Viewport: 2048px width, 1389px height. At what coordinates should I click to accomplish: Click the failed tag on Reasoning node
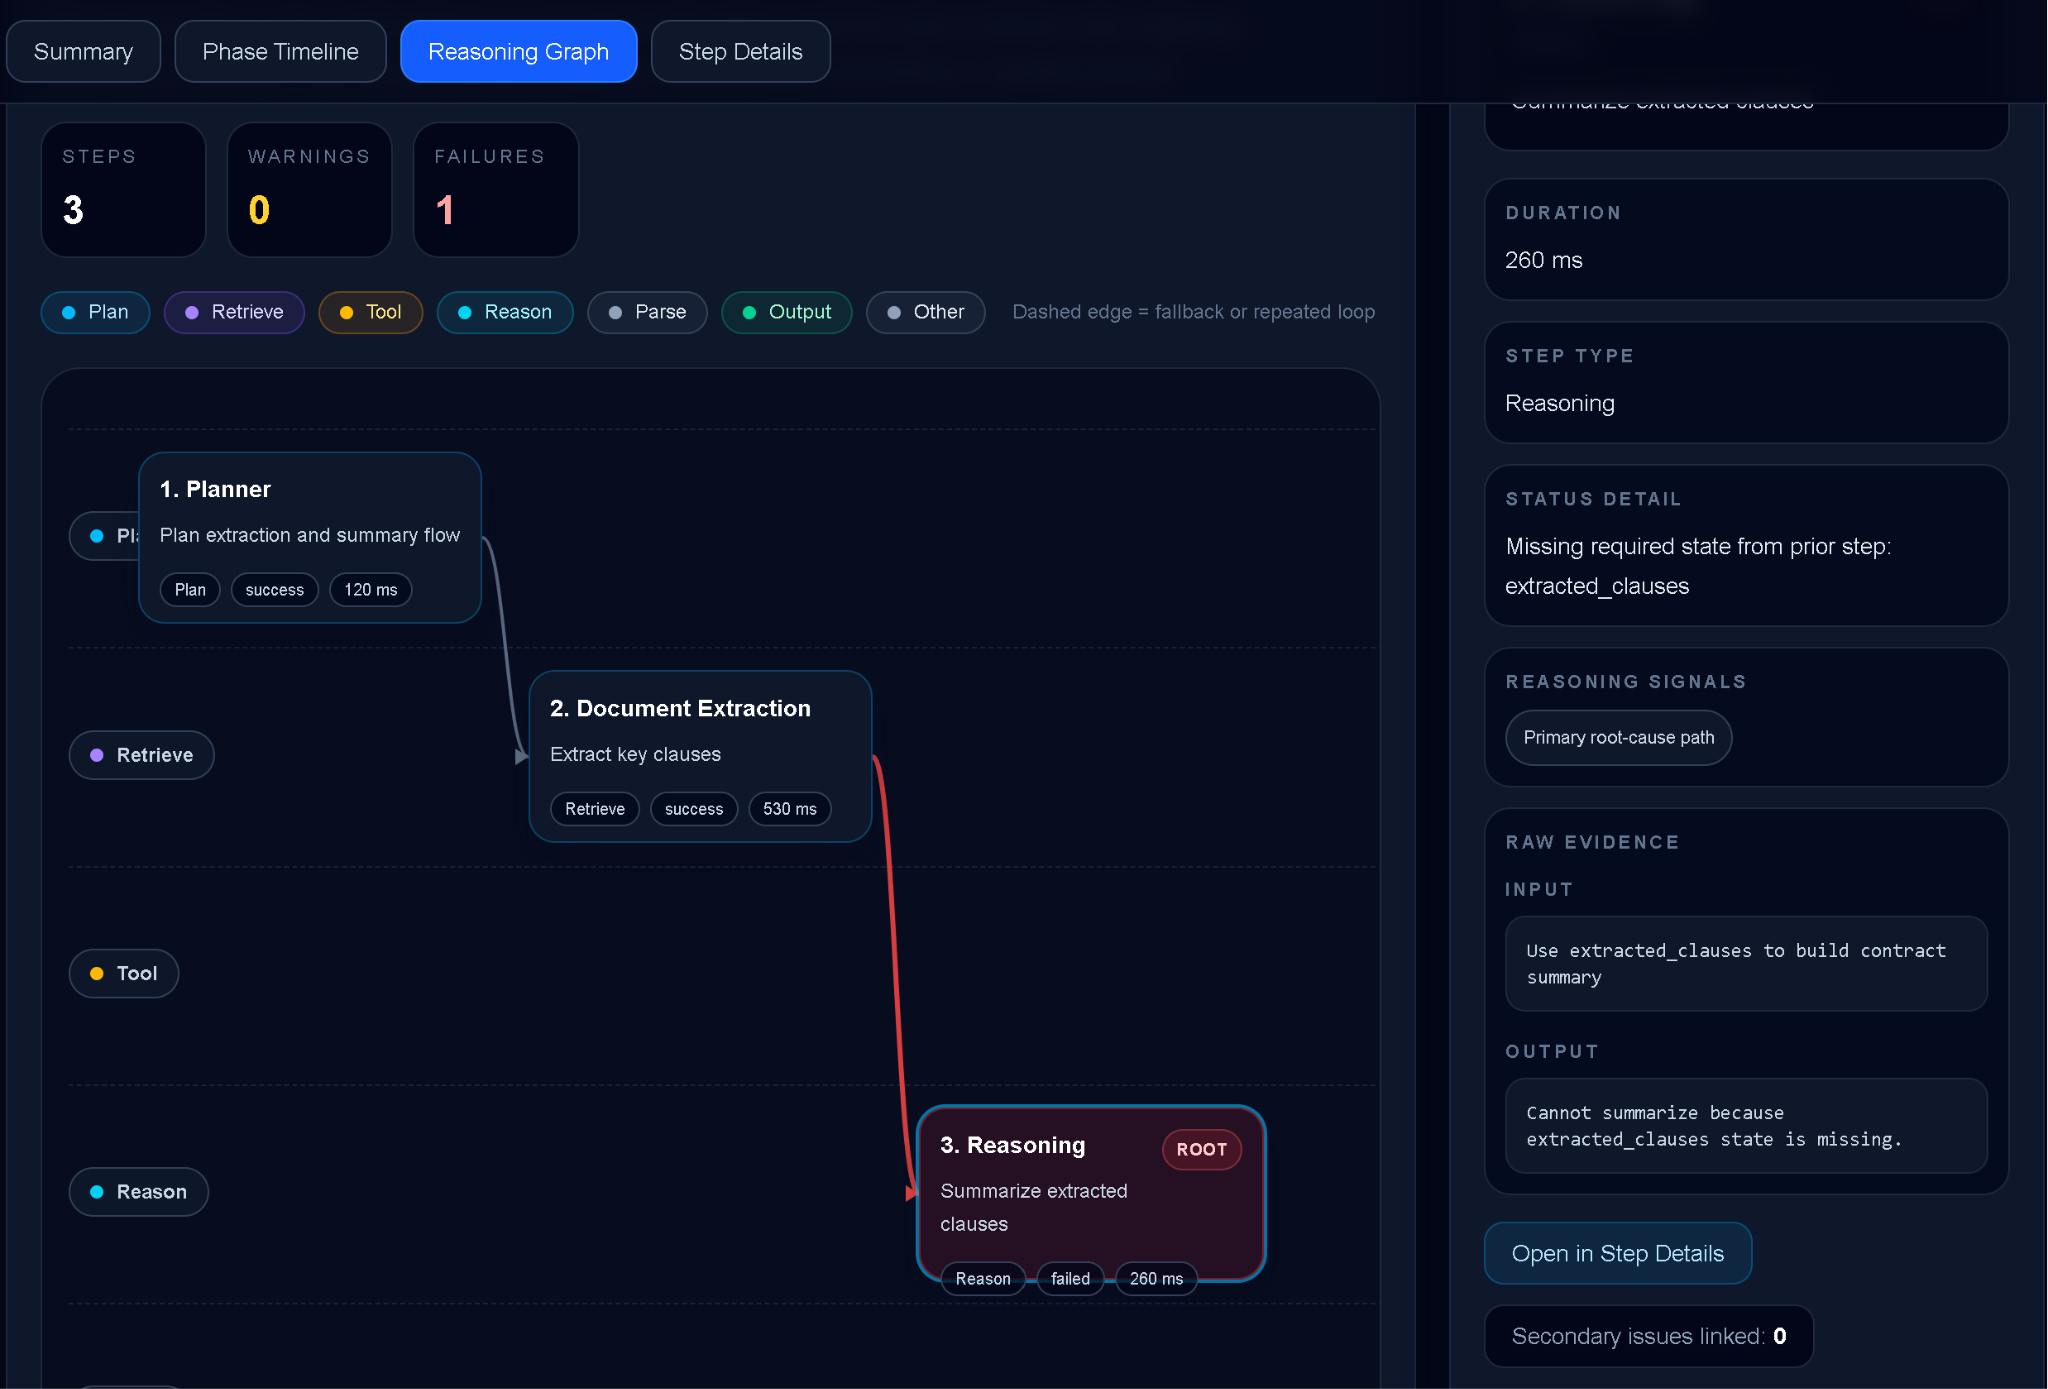(x=1070, y=1279)
